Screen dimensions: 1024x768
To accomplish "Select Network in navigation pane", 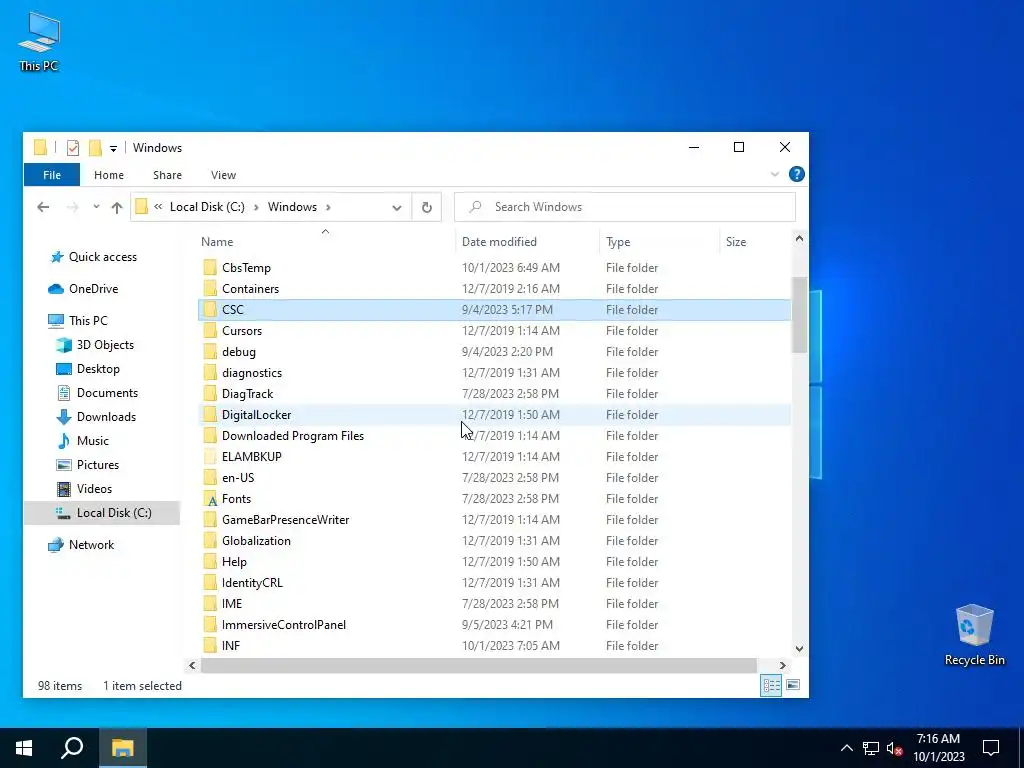I will tap(91, 545).
